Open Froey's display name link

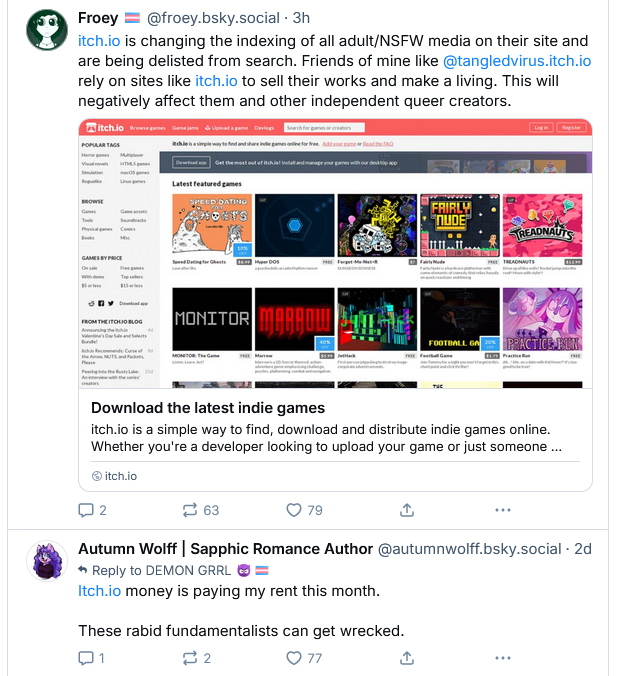click(98, 19)
